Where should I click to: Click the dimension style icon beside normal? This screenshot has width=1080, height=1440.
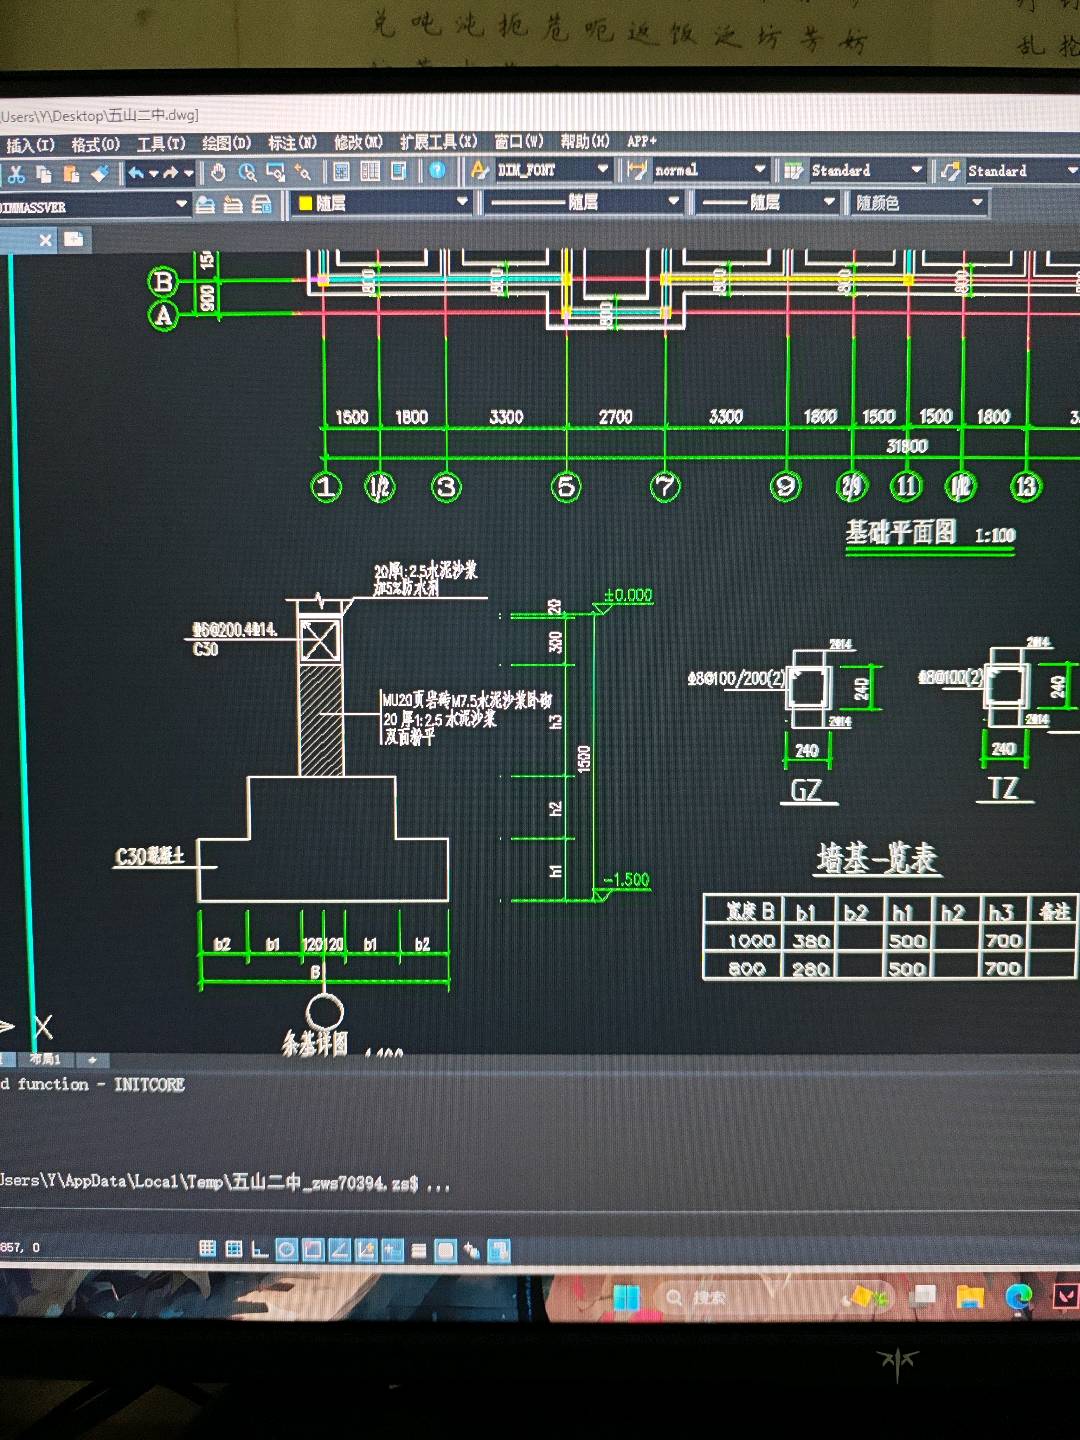tap(637, 171)
